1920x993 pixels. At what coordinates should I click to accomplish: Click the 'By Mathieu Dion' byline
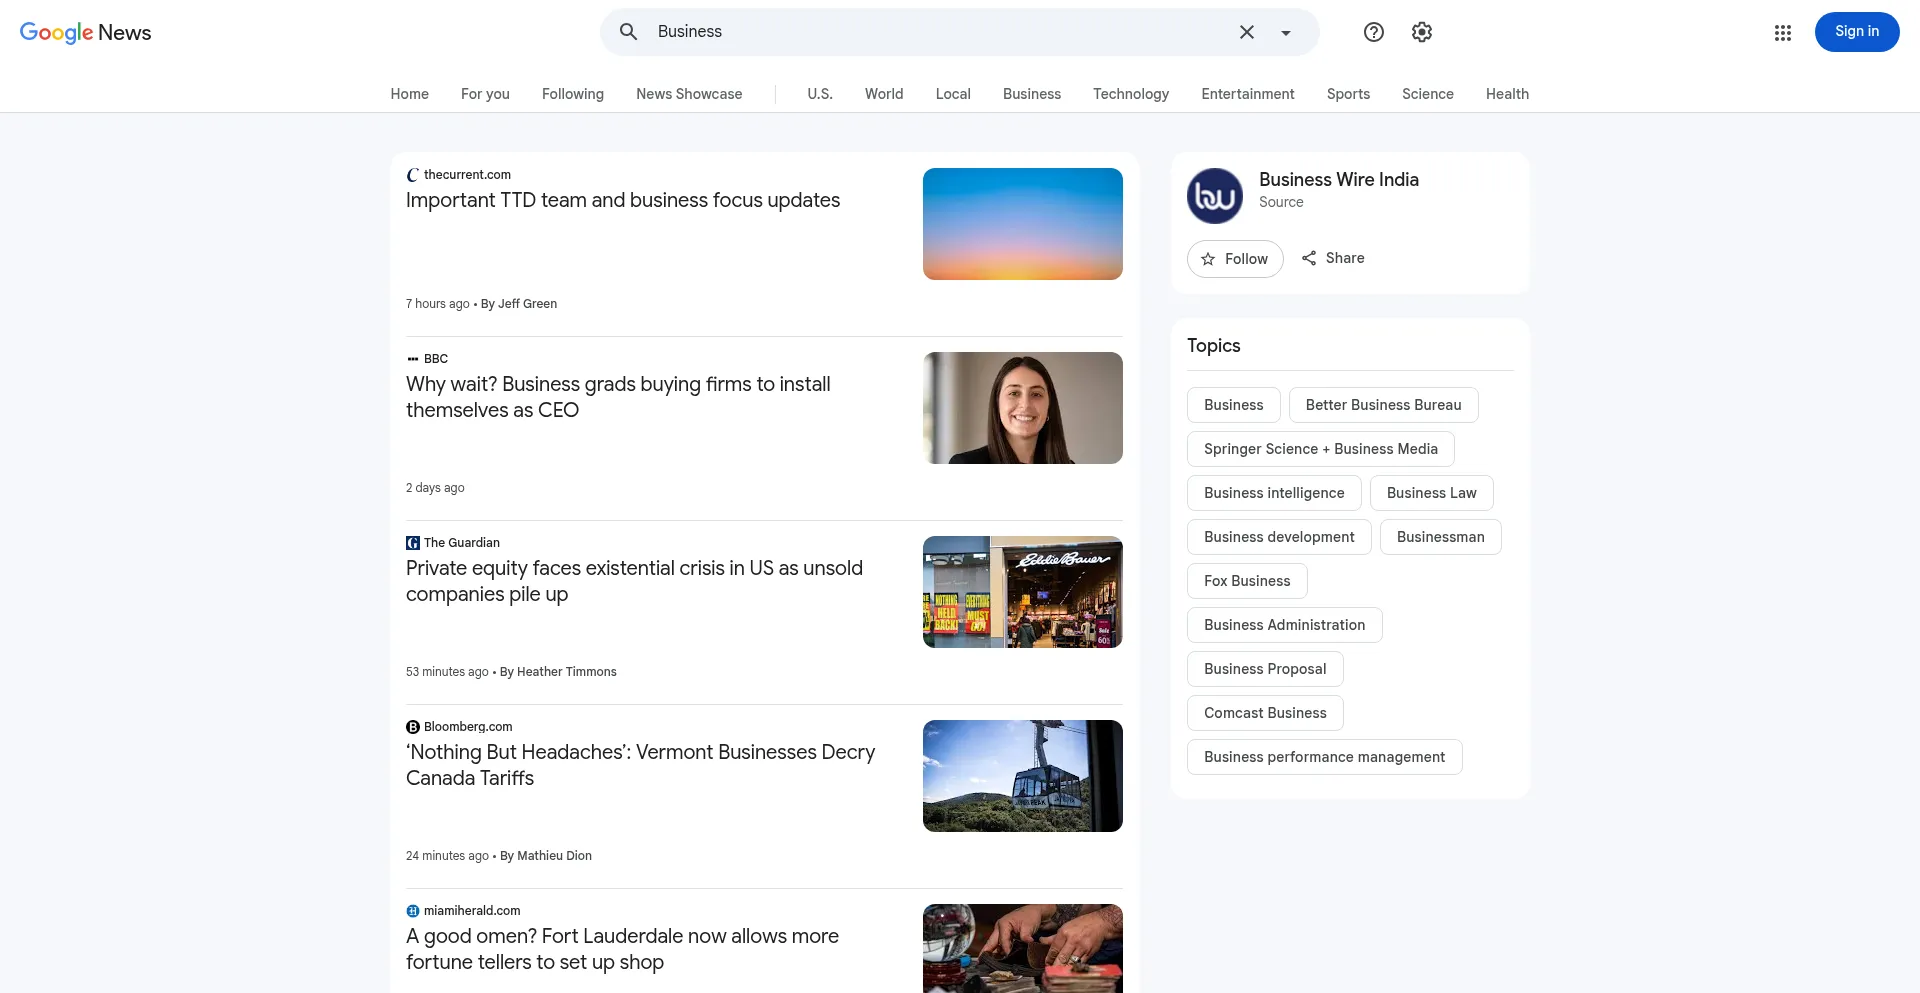tap(546, 856)
